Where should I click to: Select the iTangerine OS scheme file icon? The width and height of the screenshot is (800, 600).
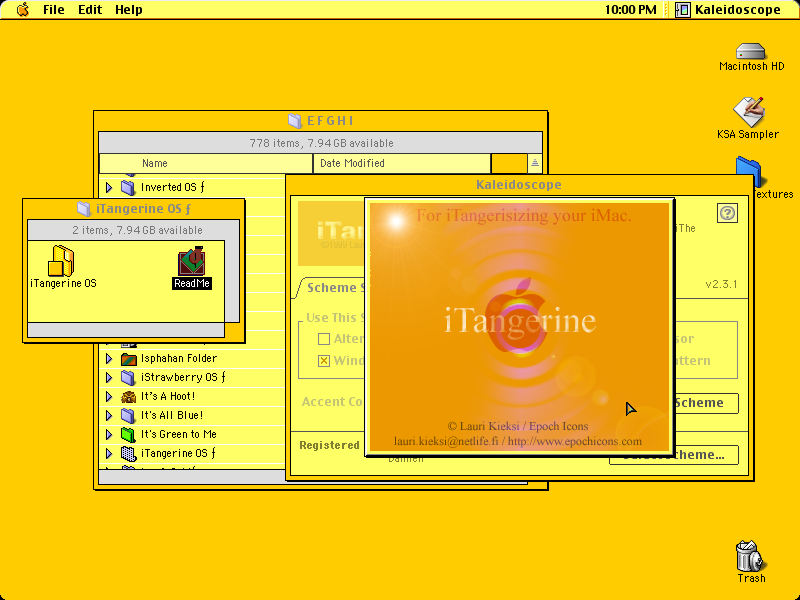[x=62, y=261]
